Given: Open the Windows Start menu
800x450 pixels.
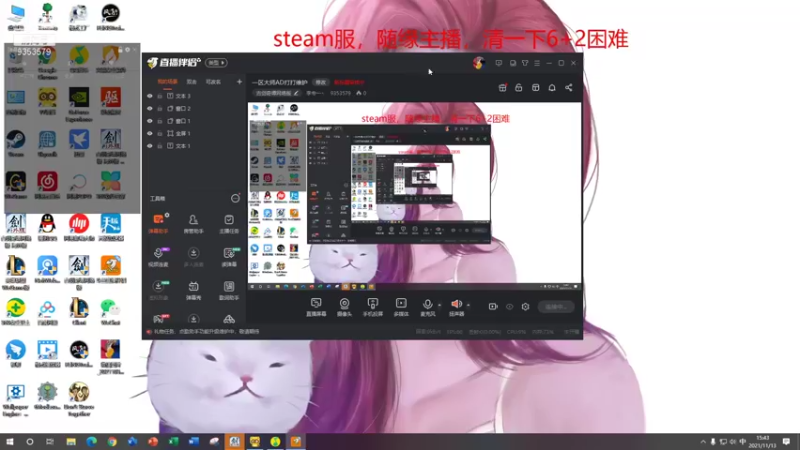Looking at the screenshot, I should point(9,441).
